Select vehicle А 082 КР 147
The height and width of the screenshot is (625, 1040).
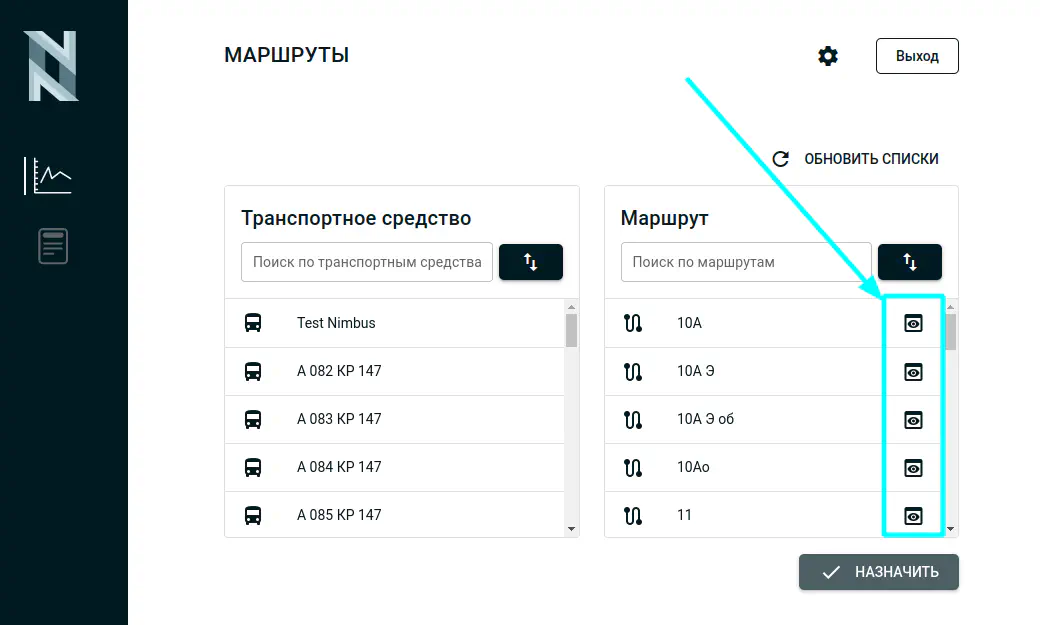(x=339, y=371)
